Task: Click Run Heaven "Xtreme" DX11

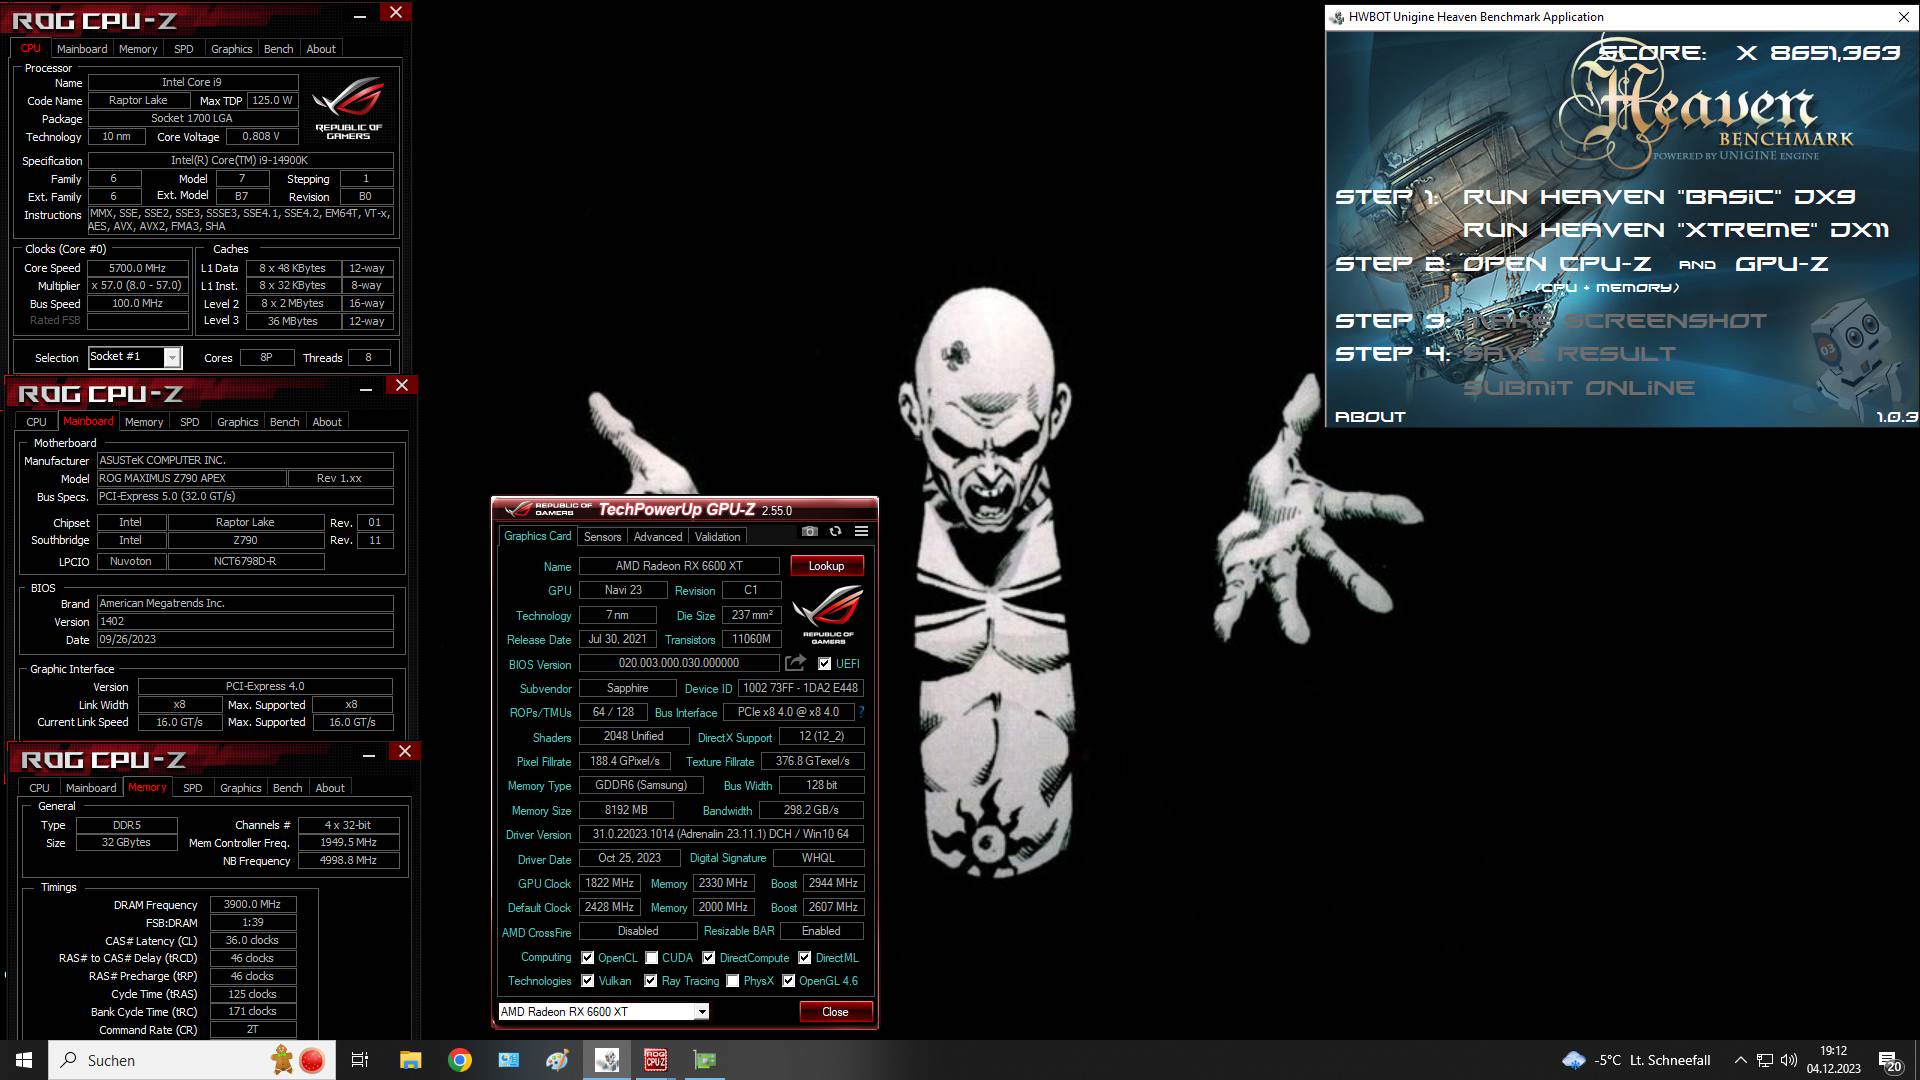Action: (x=1676, y=230)
